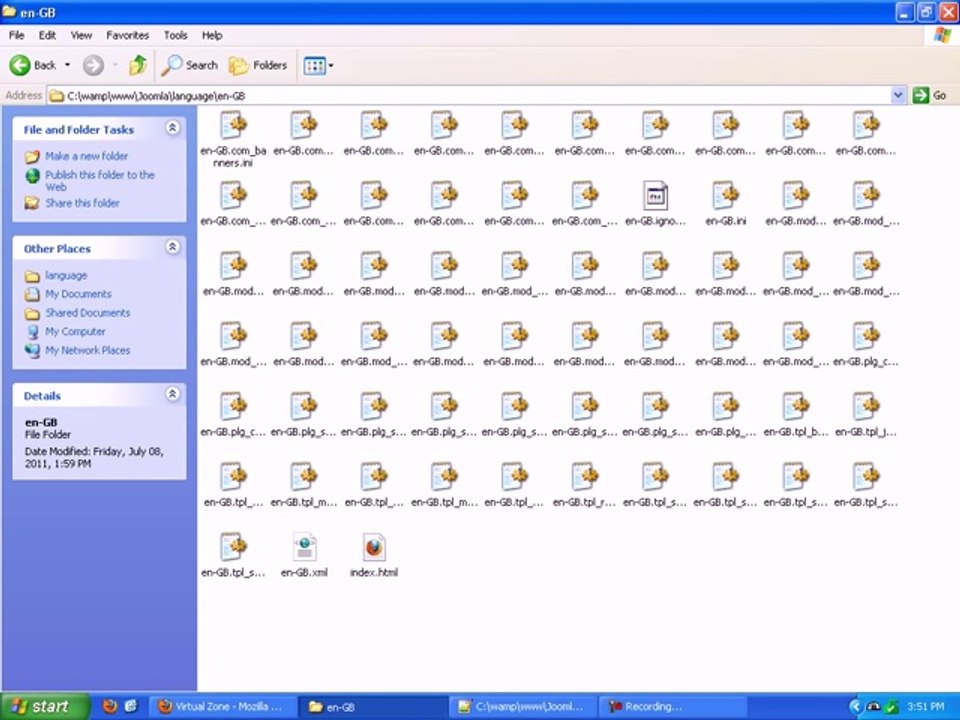
Task: Open the Favorites menu
Action: (x=127, y=36)
